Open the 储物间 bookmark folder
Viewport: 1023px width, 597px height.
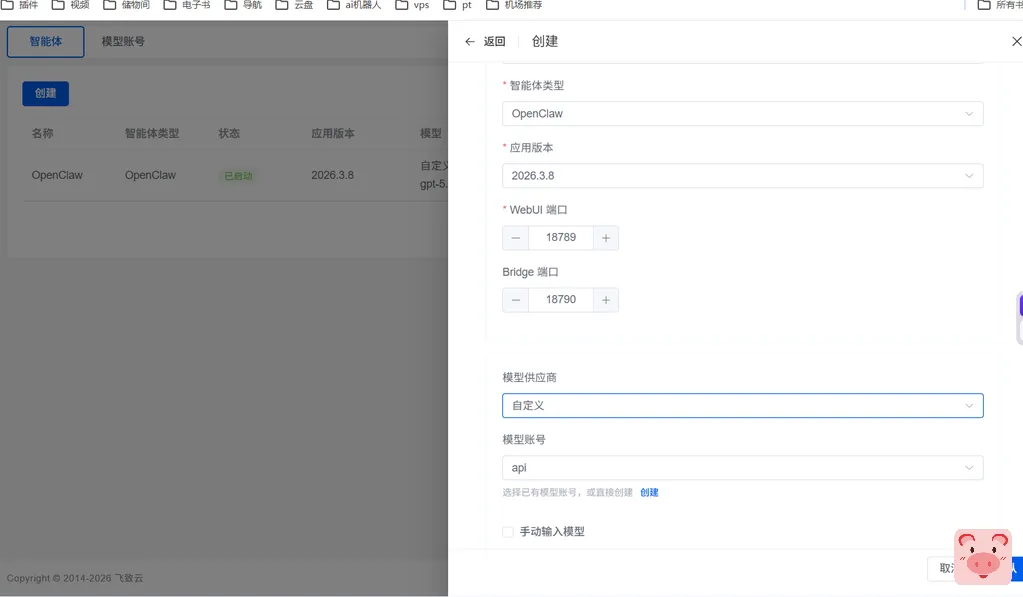pos(127,5)
